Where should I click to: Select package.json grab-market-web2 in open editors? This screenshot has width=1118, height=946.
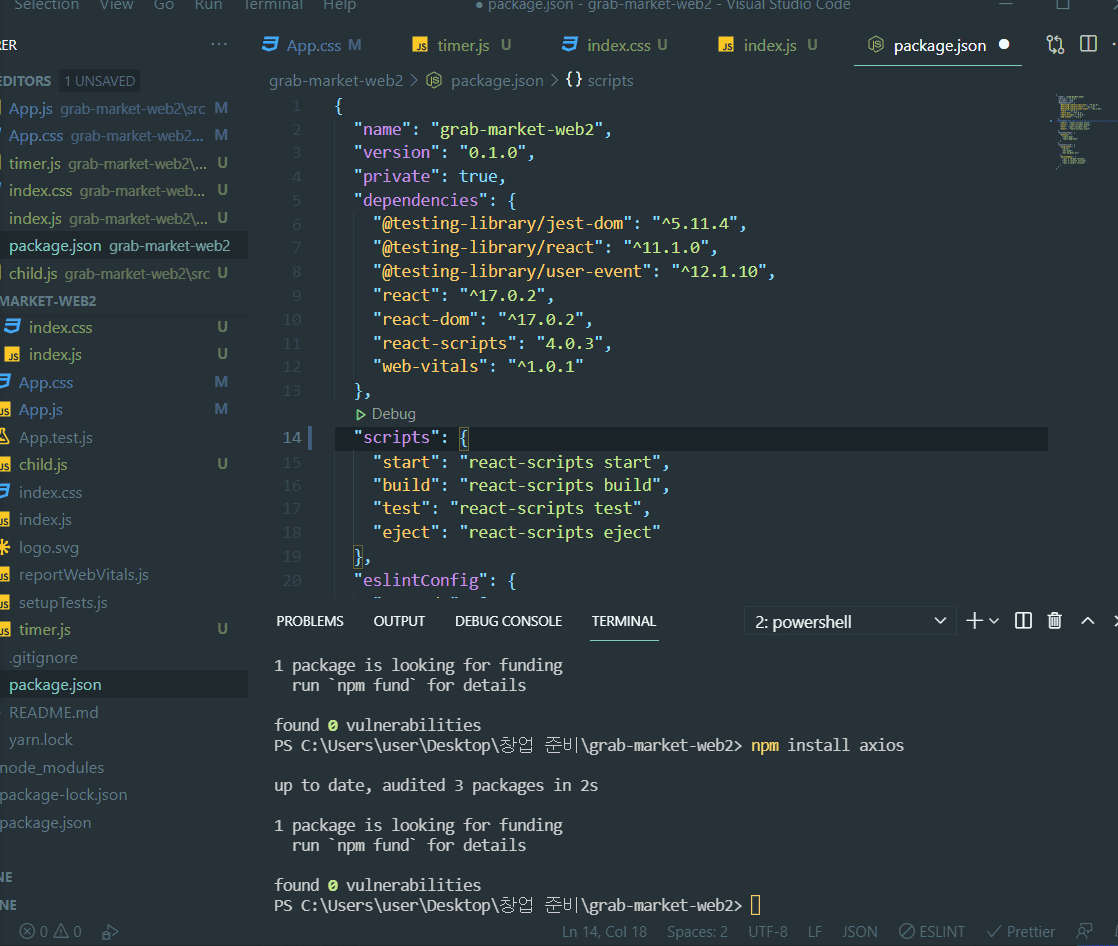(124, 245)
